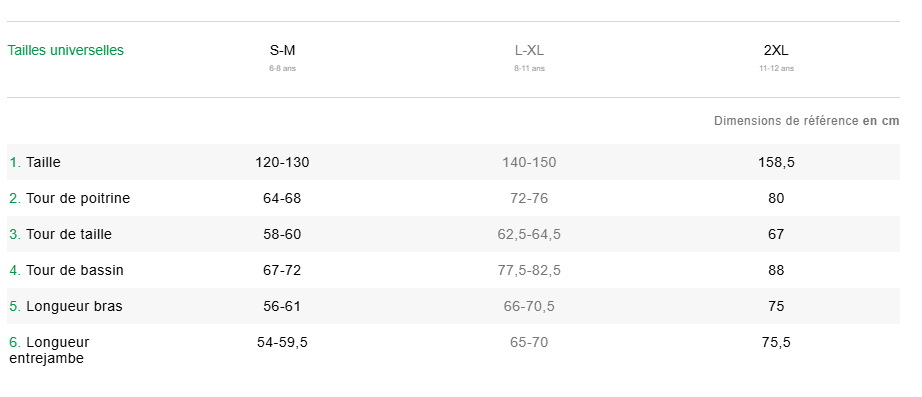922x397 pixels.
Task: Click the 77,5-82,5 tour de bassin value
Action: point(529,270)
